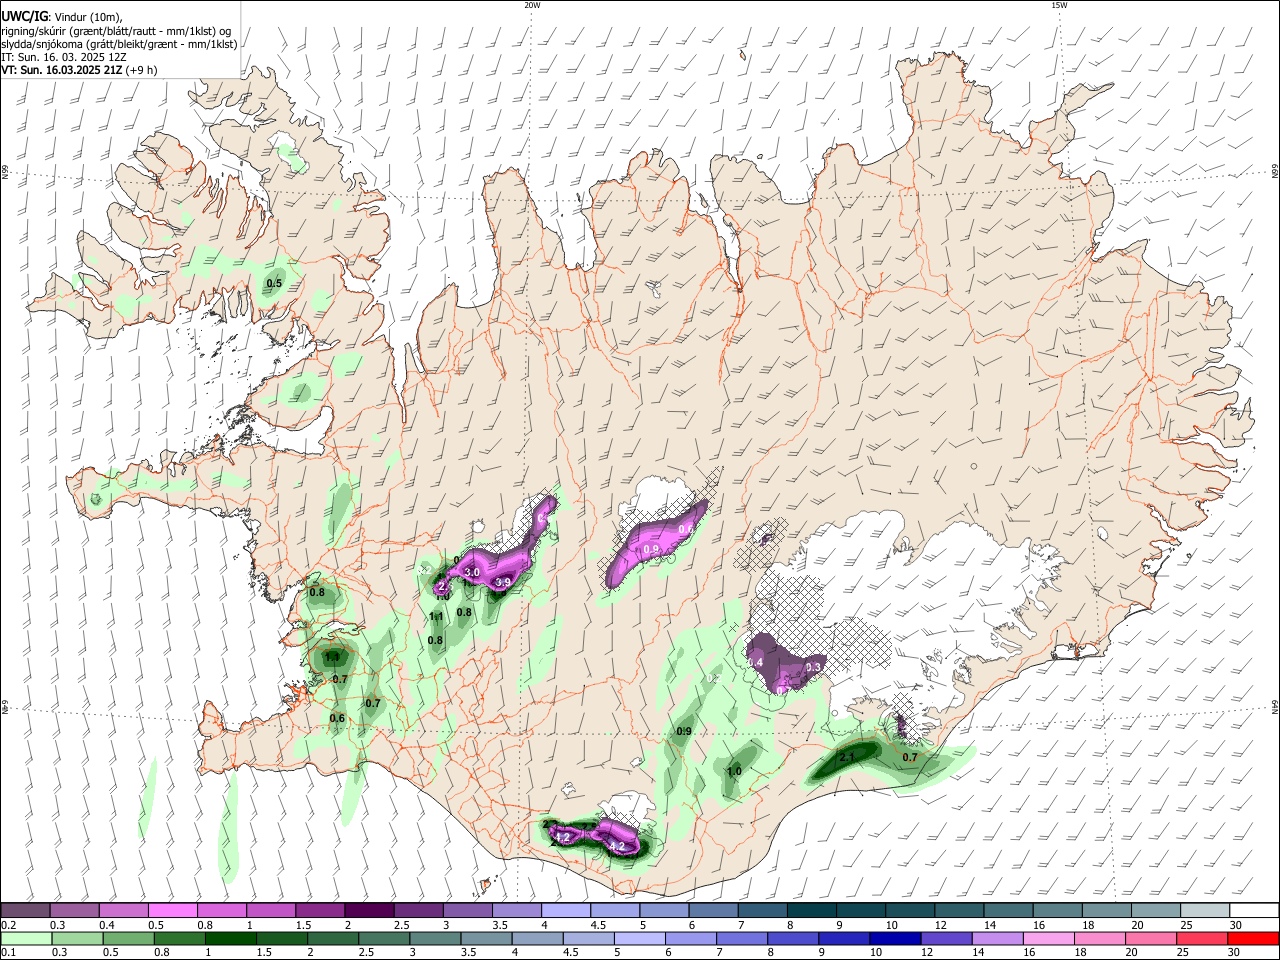Click the white '0.3' label in purple map area
The height and width of the screenshot is (960, 1280).
(813, 667)
